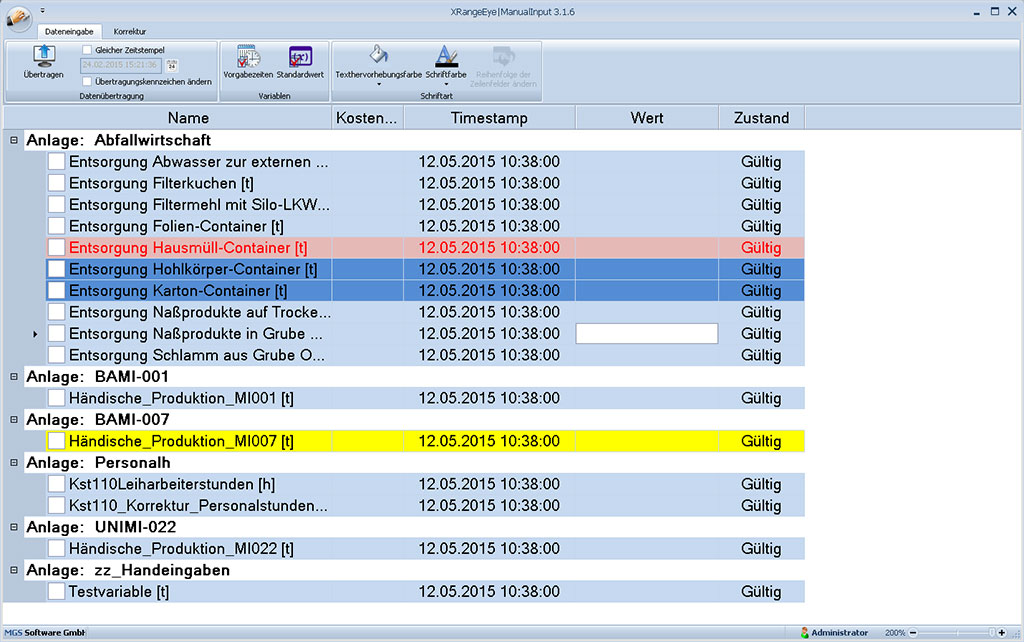
Task: Switch to the Dateneingabe tab
Action: coord(69,31)
